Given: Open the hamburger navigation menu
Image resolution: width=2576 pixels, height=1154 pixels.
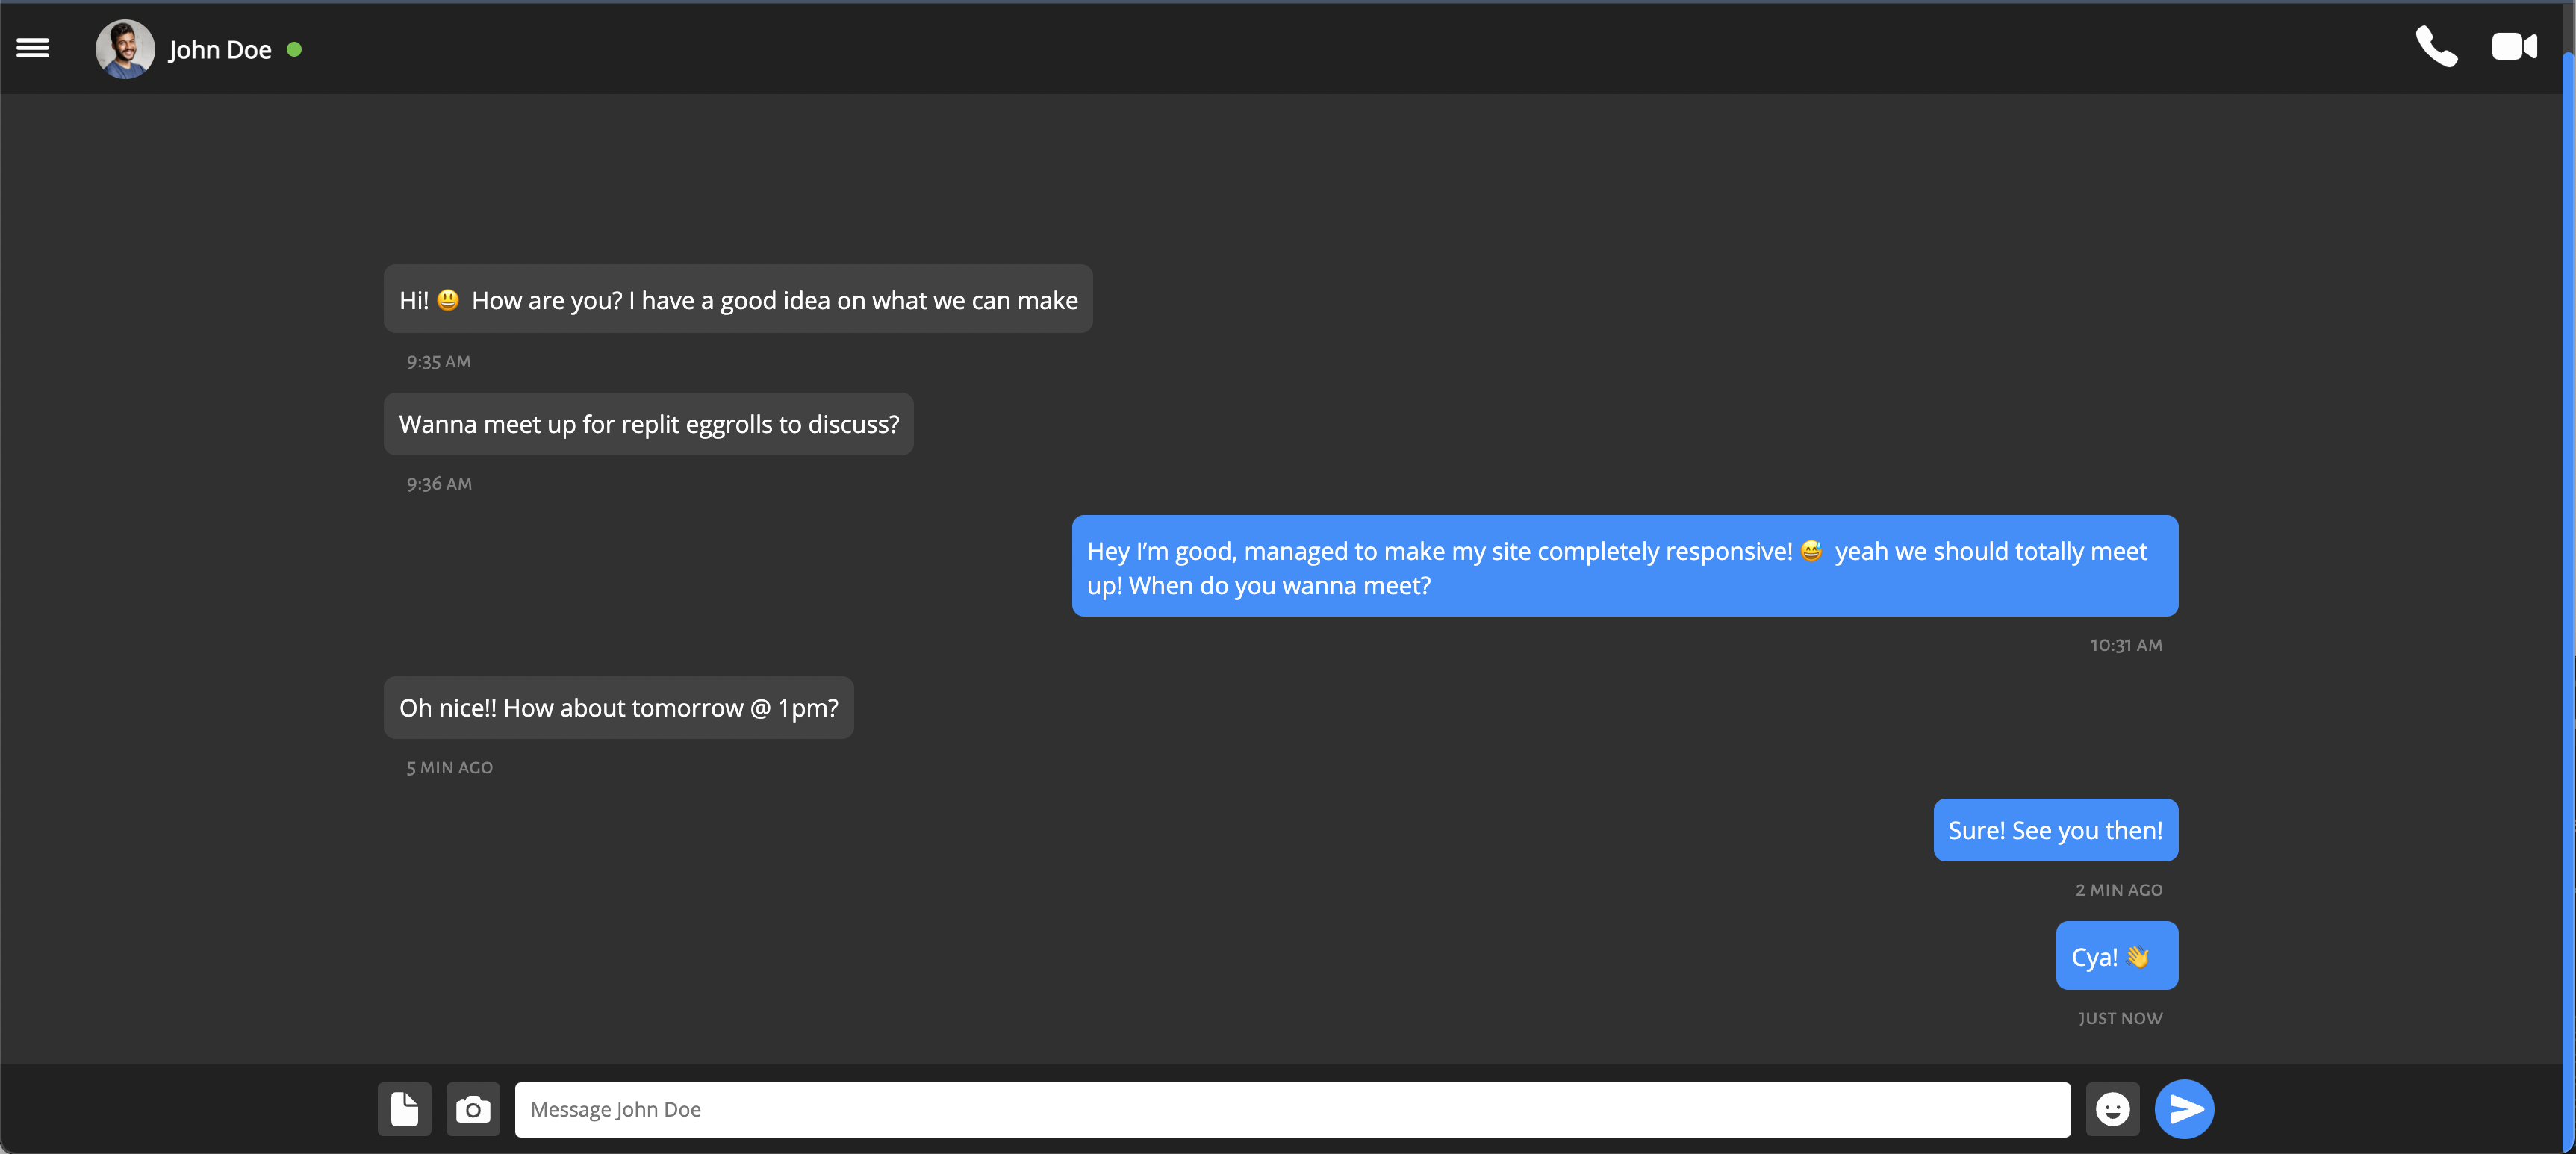Looking at the screenshot, I should click(x=32, y=48).
